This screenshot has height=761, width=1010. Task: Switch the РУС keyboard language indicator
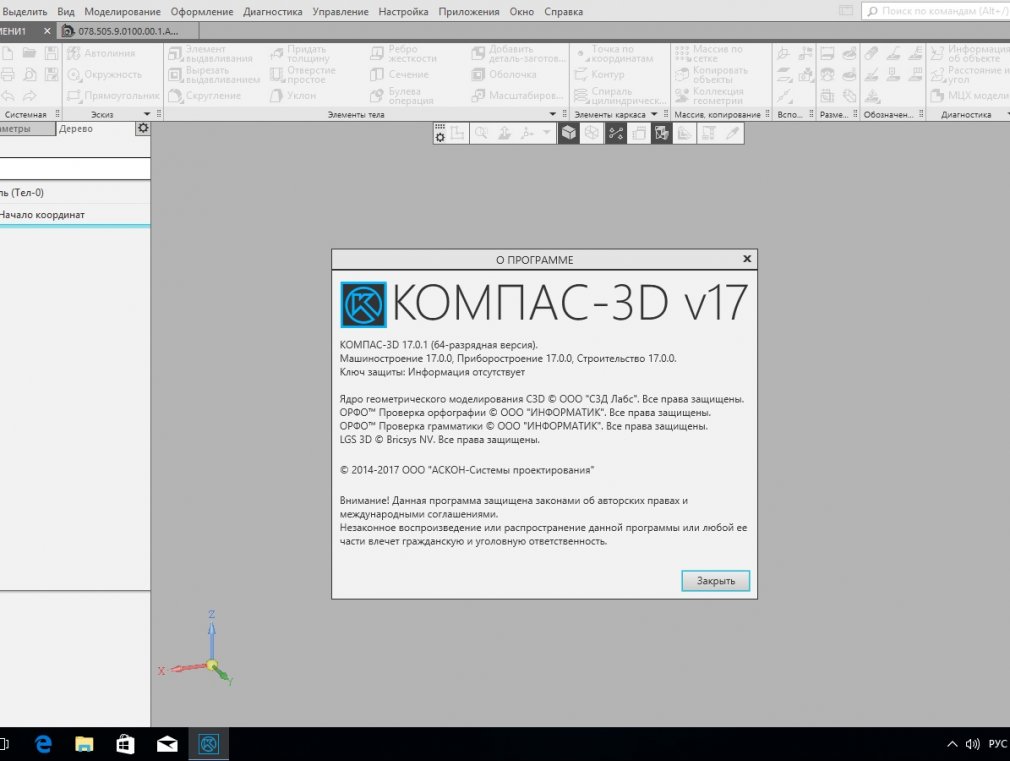997,744
